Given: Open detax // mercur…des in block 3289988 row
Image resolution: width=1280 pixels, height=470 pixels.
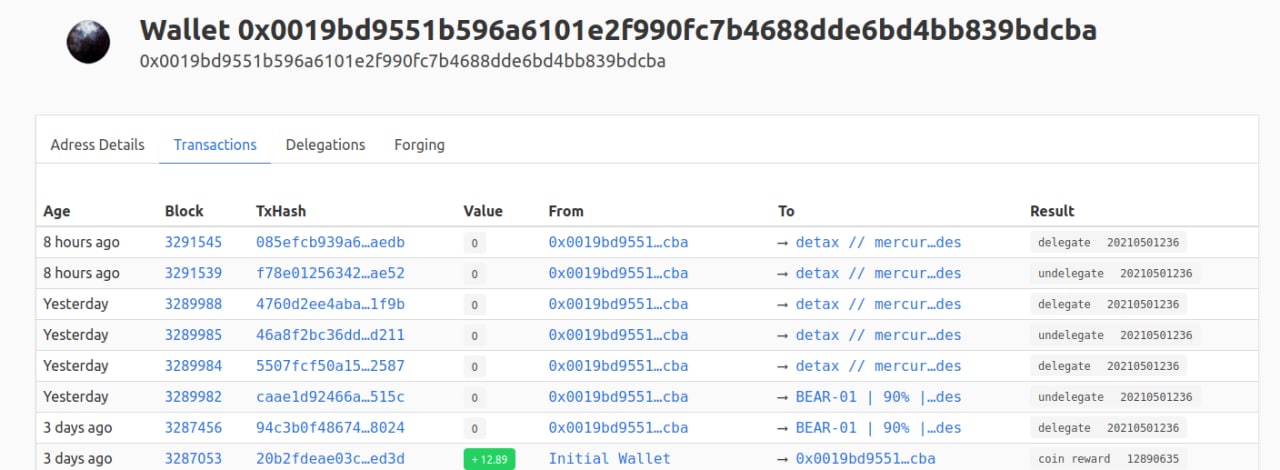Looking at the screenshot, I should click(x=878, y=304).
